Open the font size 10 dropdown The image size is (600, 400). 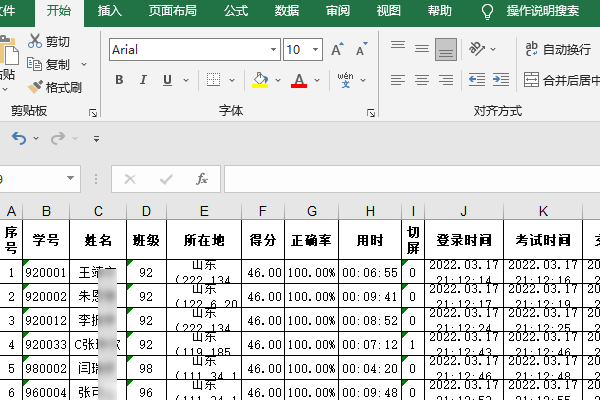(x=315, y=49)
